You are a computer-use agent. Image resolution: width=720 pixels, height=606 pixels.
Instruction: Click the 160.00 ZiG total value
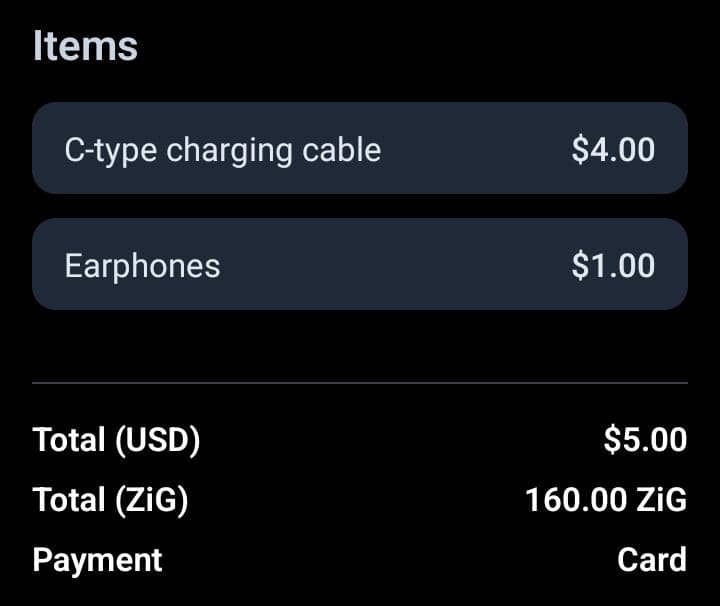click(606, 499)
